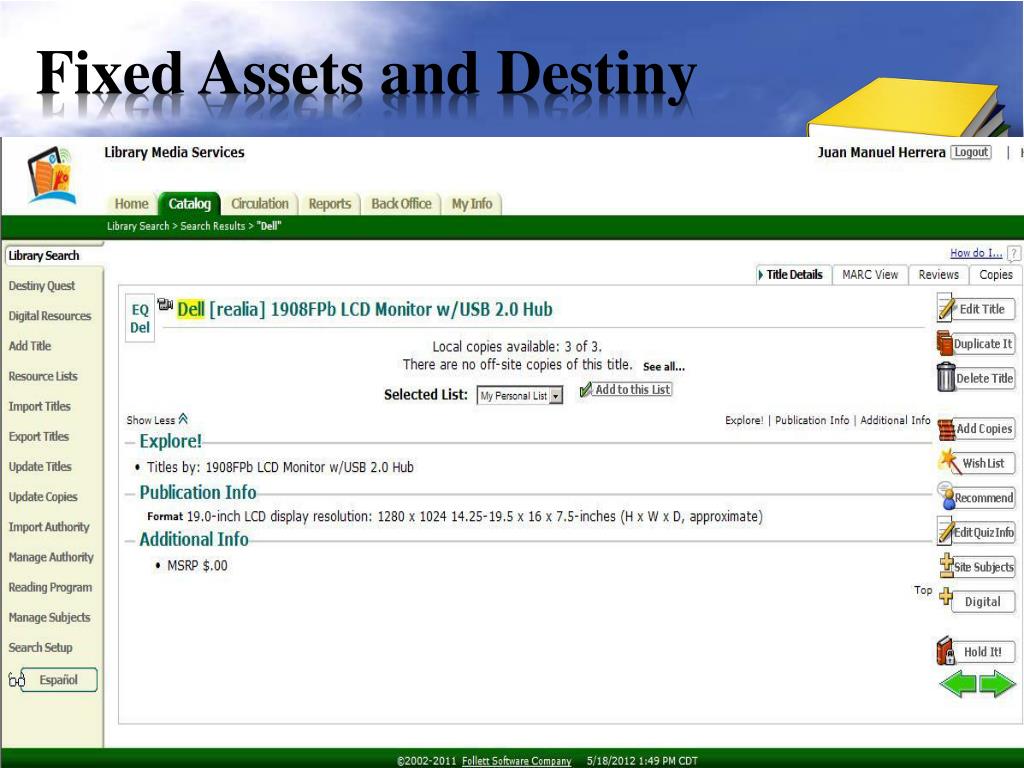Click the Recommend person icon
The width and height of the screenshot is (1024, 768).
pos(946,496)
